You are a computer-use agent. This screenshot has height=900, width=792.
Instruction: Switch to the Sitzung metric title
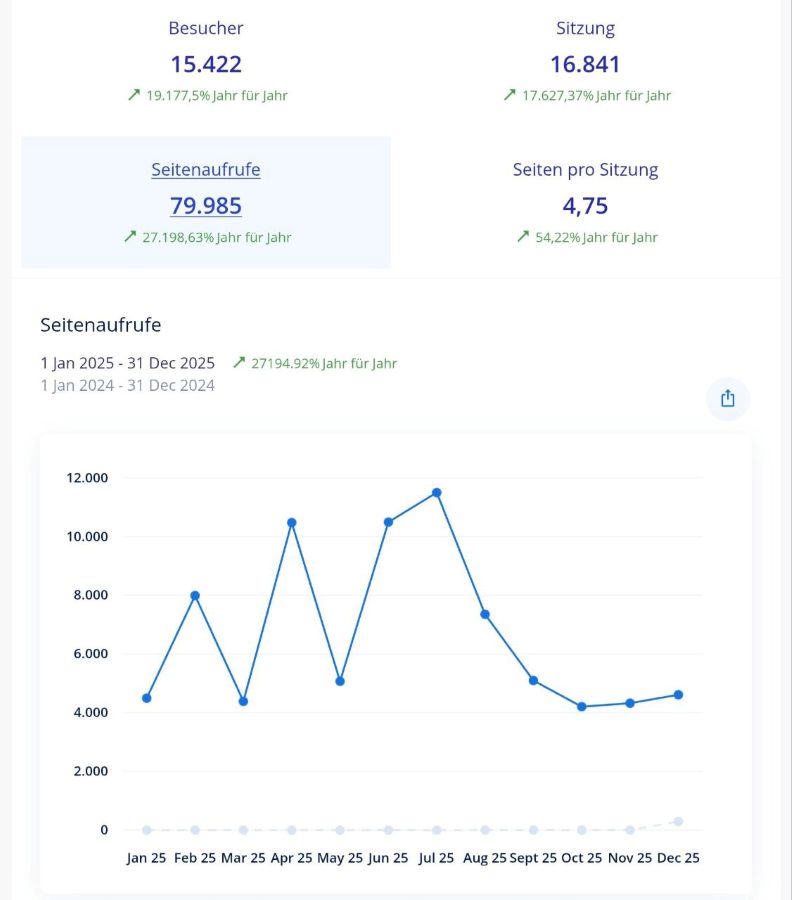pos(585,28)
